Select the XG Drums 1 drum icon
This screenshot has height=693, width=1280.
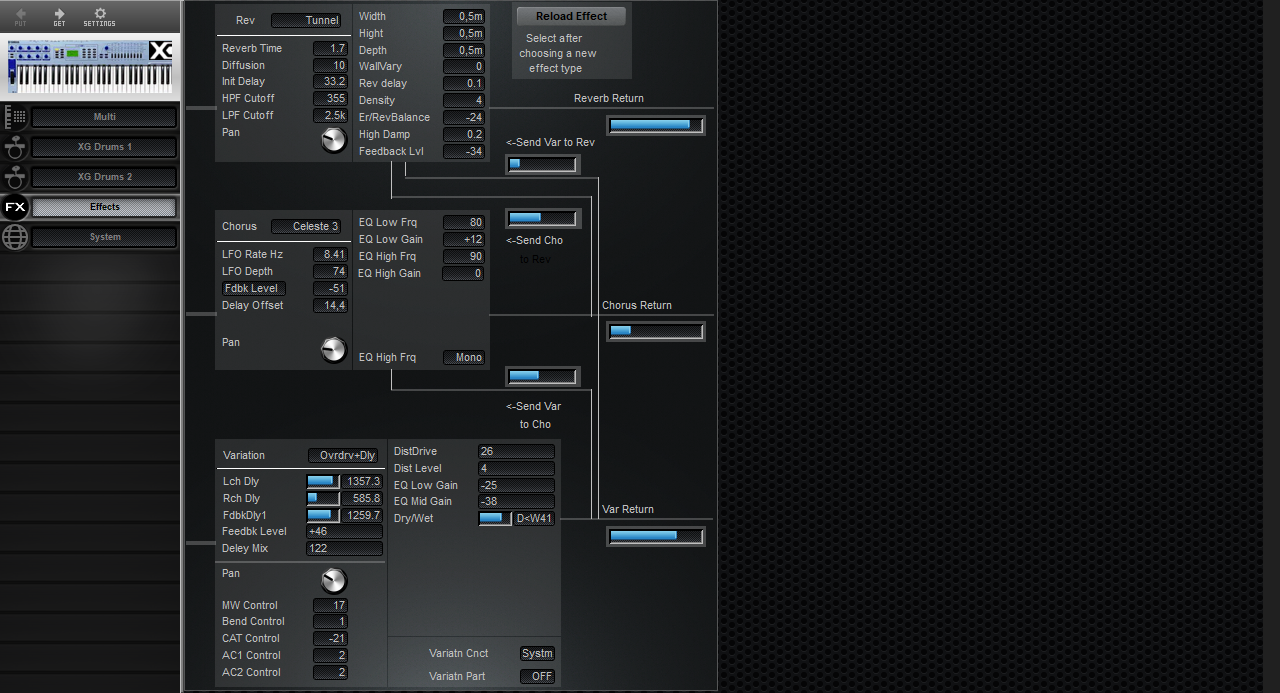[x=15, y=147]
